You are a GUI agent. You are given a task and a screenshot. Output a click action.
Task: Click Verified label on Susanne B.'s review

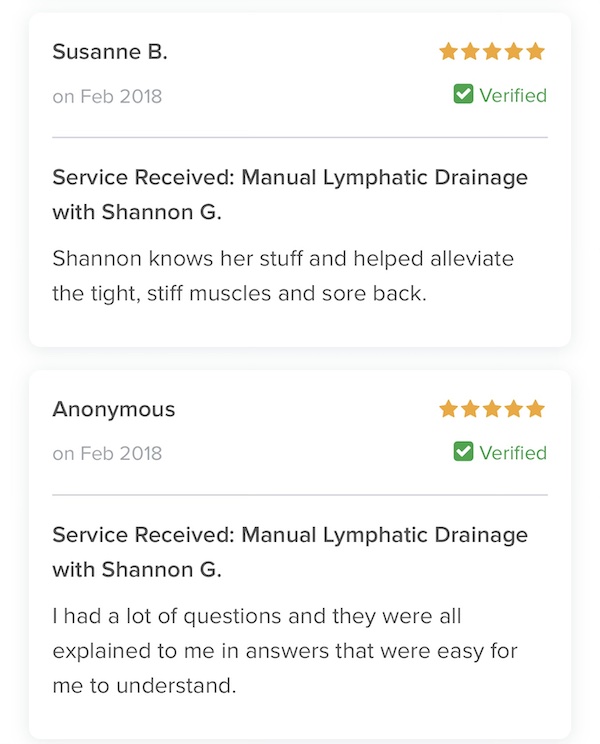coord(513,95)
